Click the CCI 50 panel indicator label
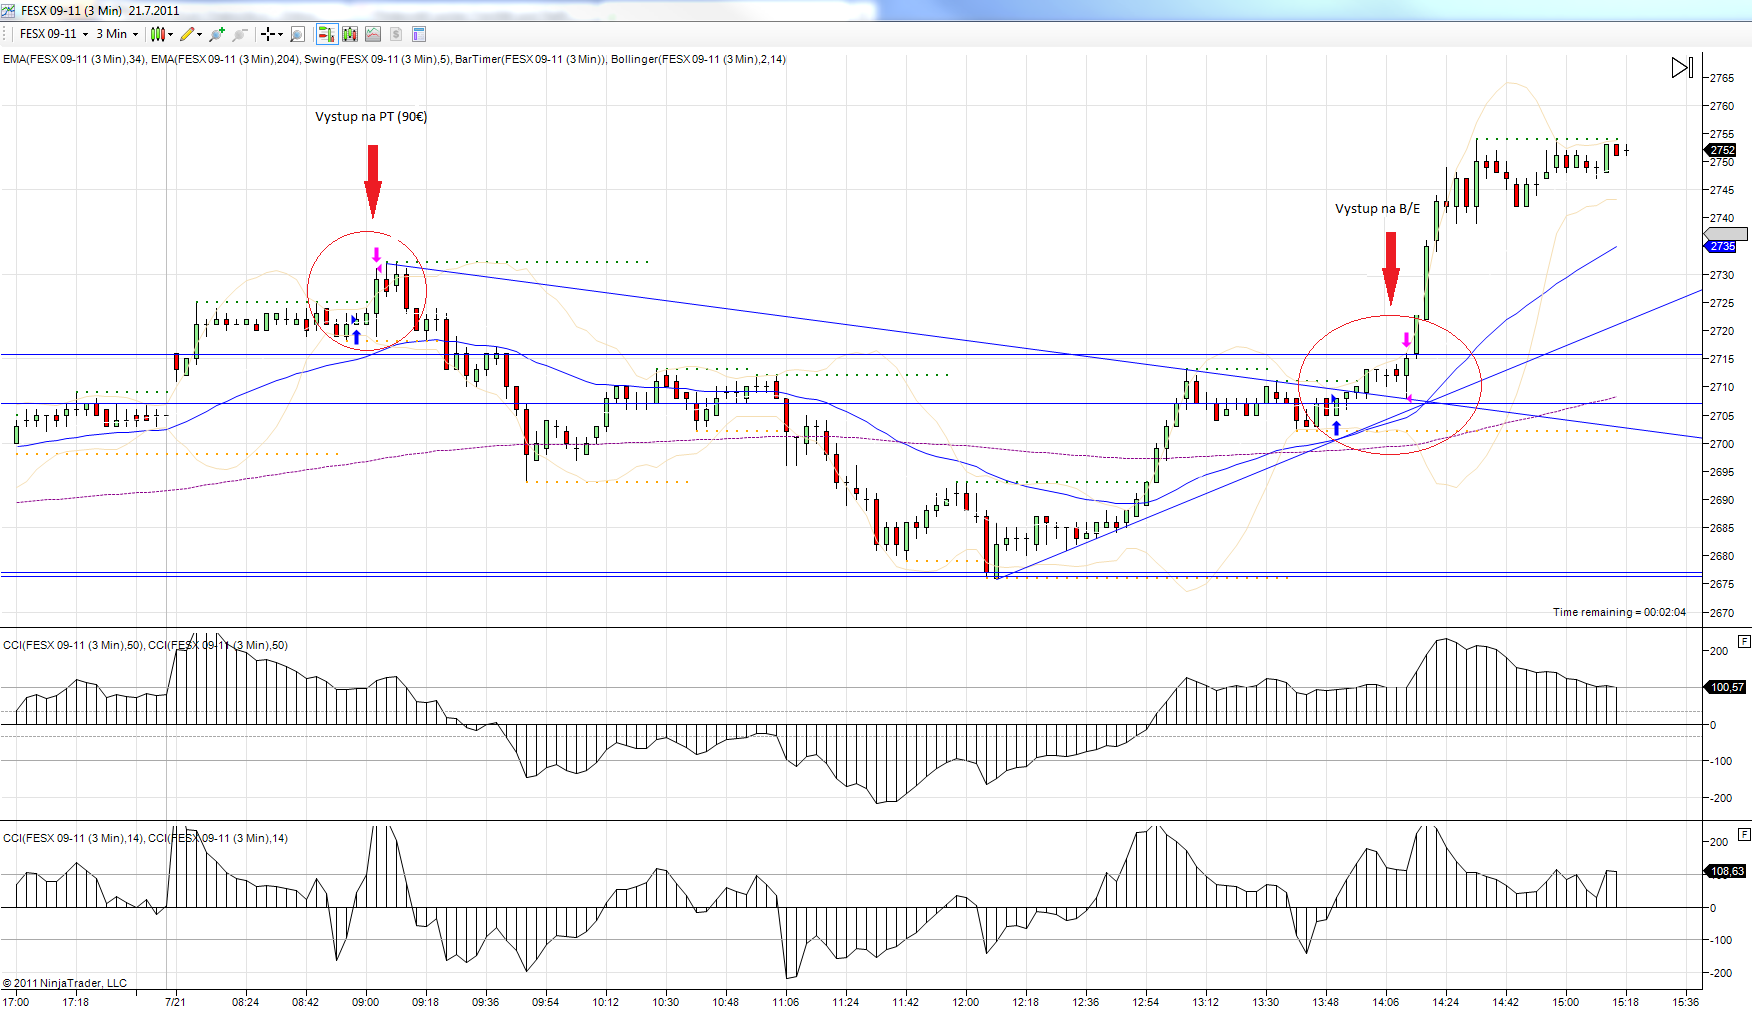The width and height of the screenshot is (1752, 1014). 145,645
